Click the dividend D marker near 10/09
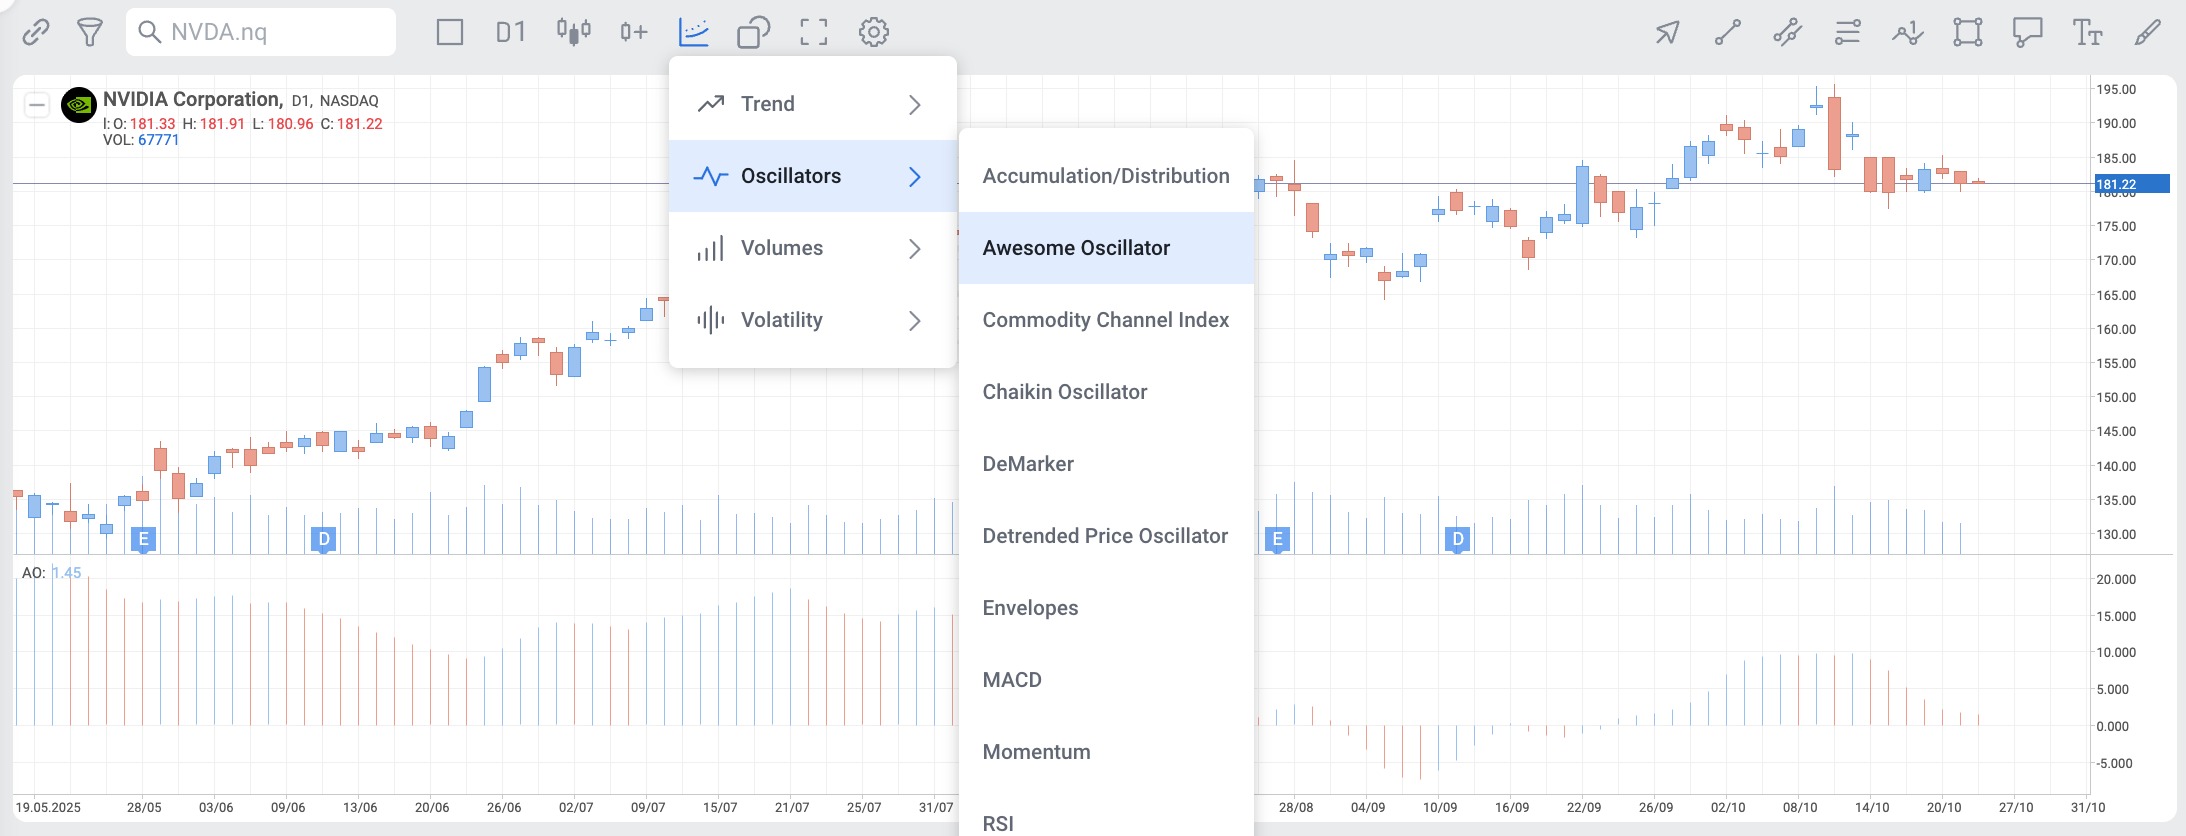 click(x=1457, y=540)
